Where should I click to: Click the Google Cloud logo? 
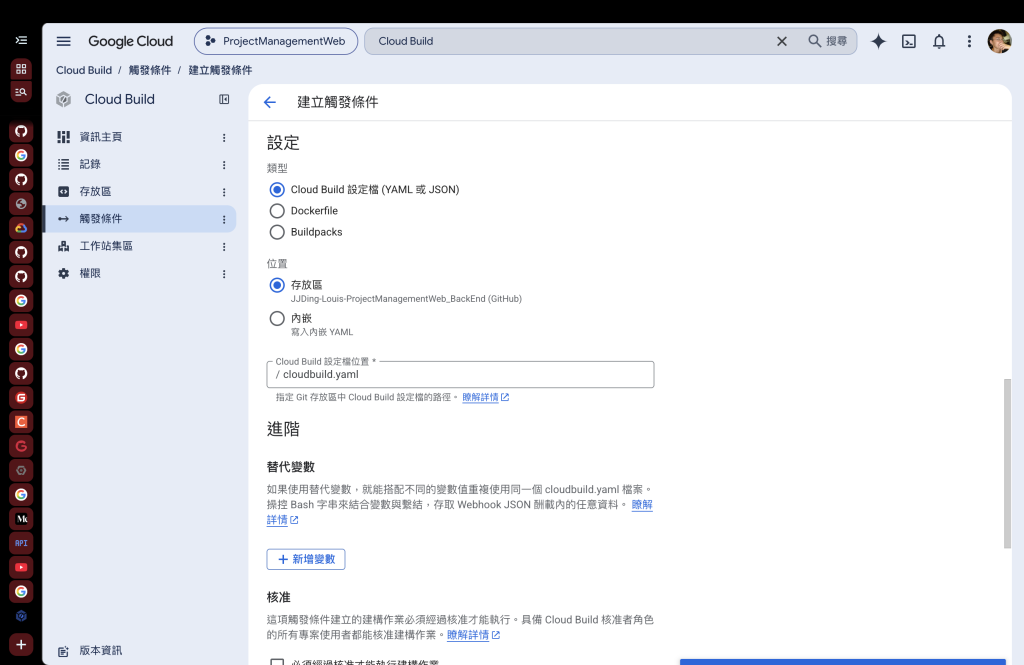(x=130, y=41)
